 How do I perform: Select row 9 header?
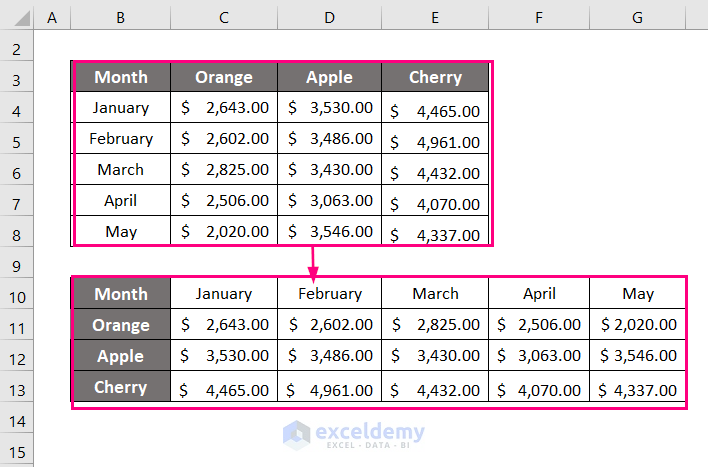tap(17, 263)
